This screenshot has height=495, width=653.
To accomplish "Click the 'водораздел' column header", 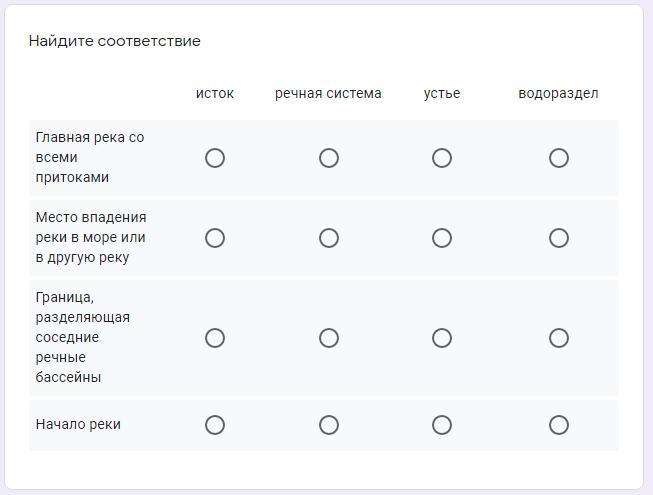I will [558, 93].
